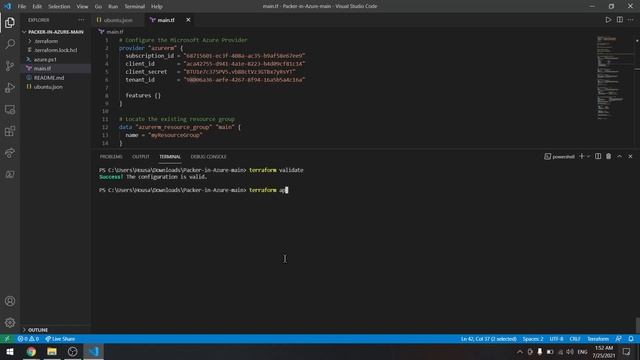Open the Extensions view

coord(10,131)
